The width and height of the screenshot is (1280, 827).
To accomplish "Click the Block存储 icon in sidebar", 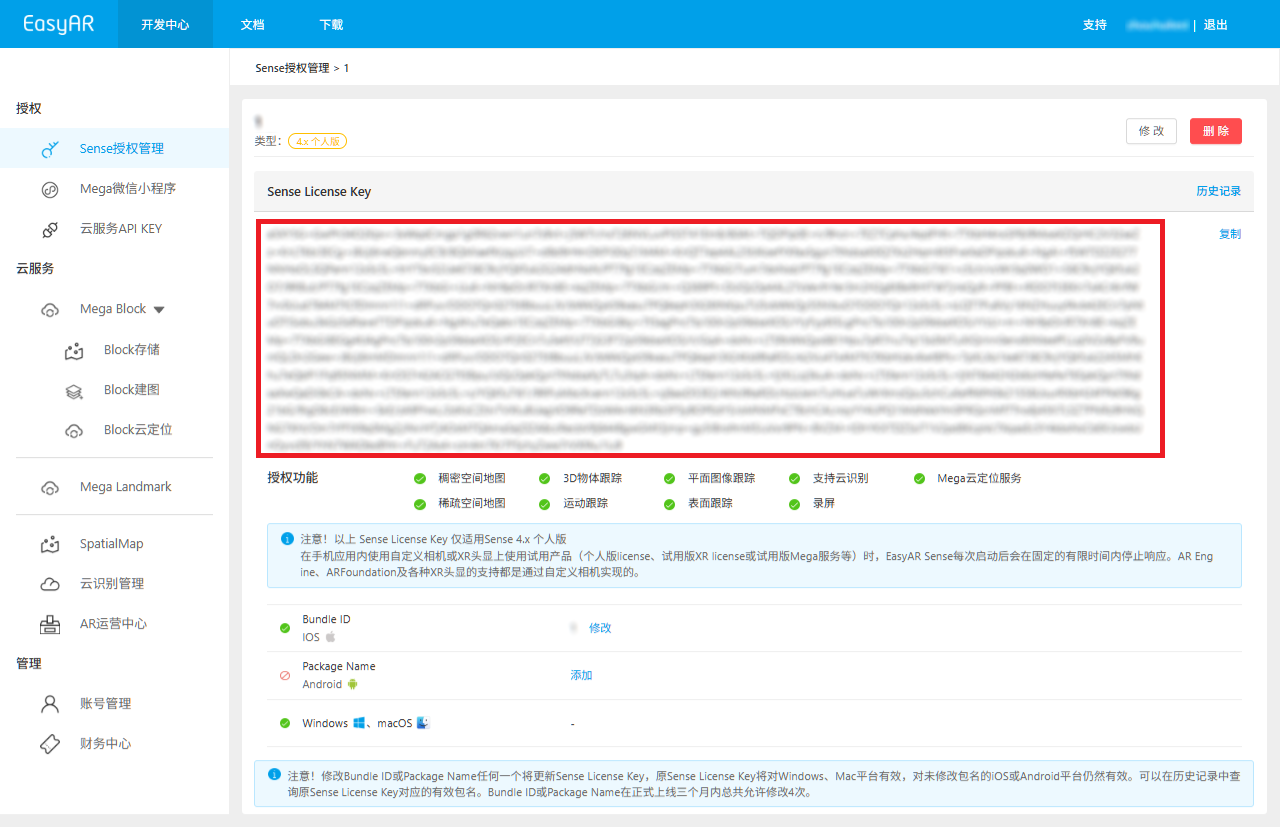I will click(x=73, y=350).
